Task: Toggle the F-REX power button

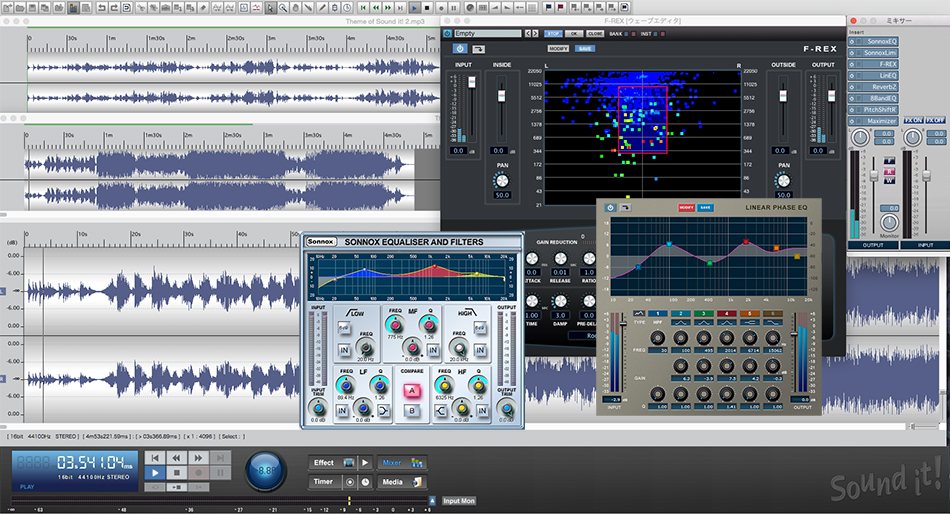Action: (460, 47)
